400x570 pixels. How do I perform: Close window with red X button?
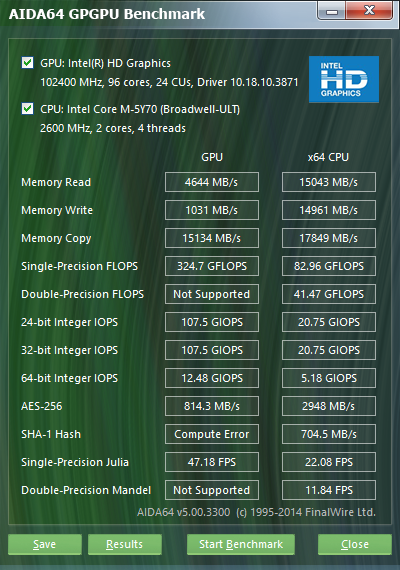pos(369,11)
